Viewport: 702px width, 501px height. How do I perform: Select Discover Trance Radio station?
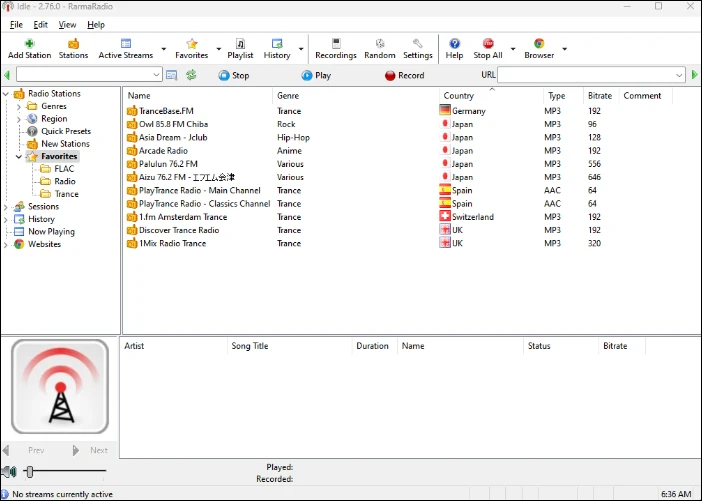point(398,230)
